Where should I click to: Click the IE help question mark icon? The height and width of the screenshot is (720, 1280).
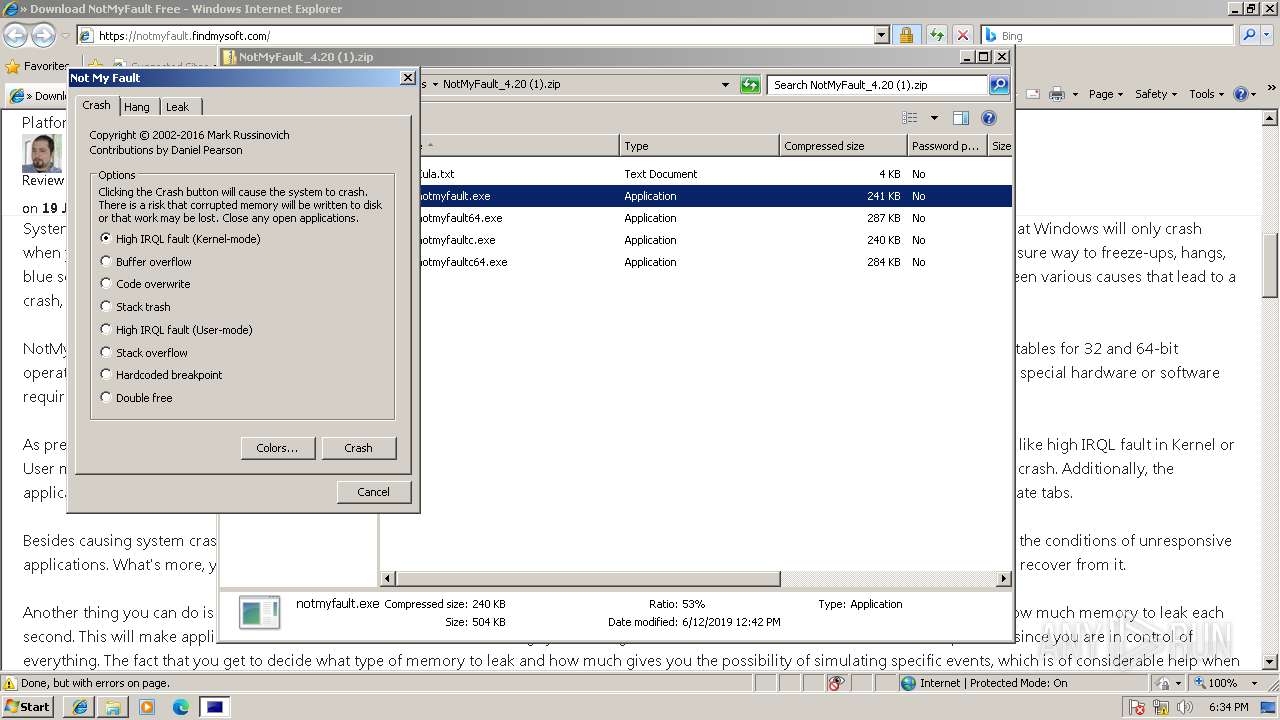pos(1240,94)
